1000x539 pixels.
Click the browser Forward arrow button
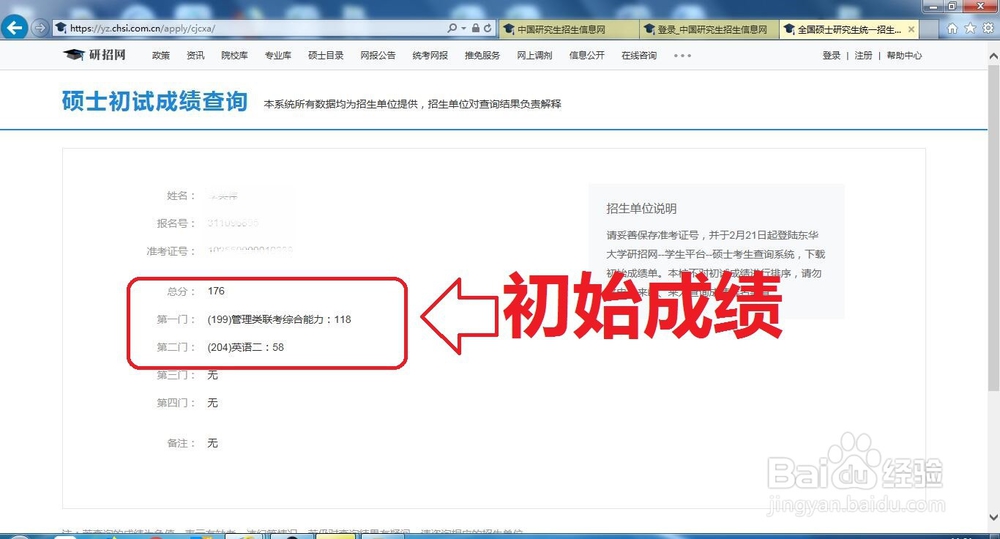[x=40, y=28]
